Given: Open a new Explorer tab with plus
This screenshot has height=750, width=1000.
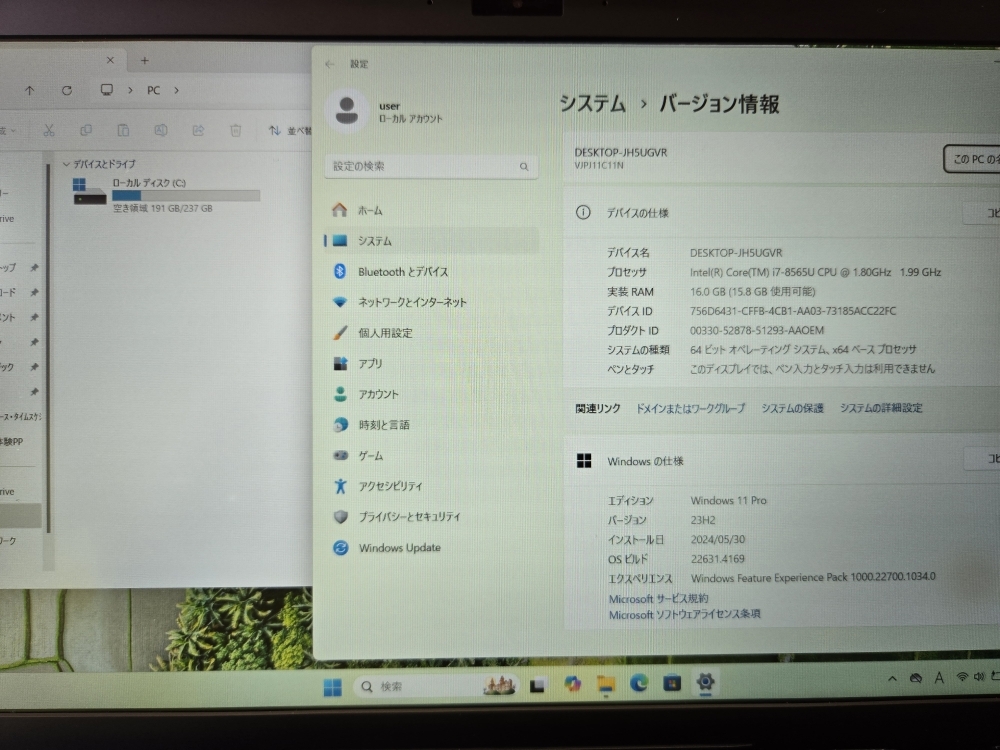Looking at the screenshot, I should tap(145, 61).
